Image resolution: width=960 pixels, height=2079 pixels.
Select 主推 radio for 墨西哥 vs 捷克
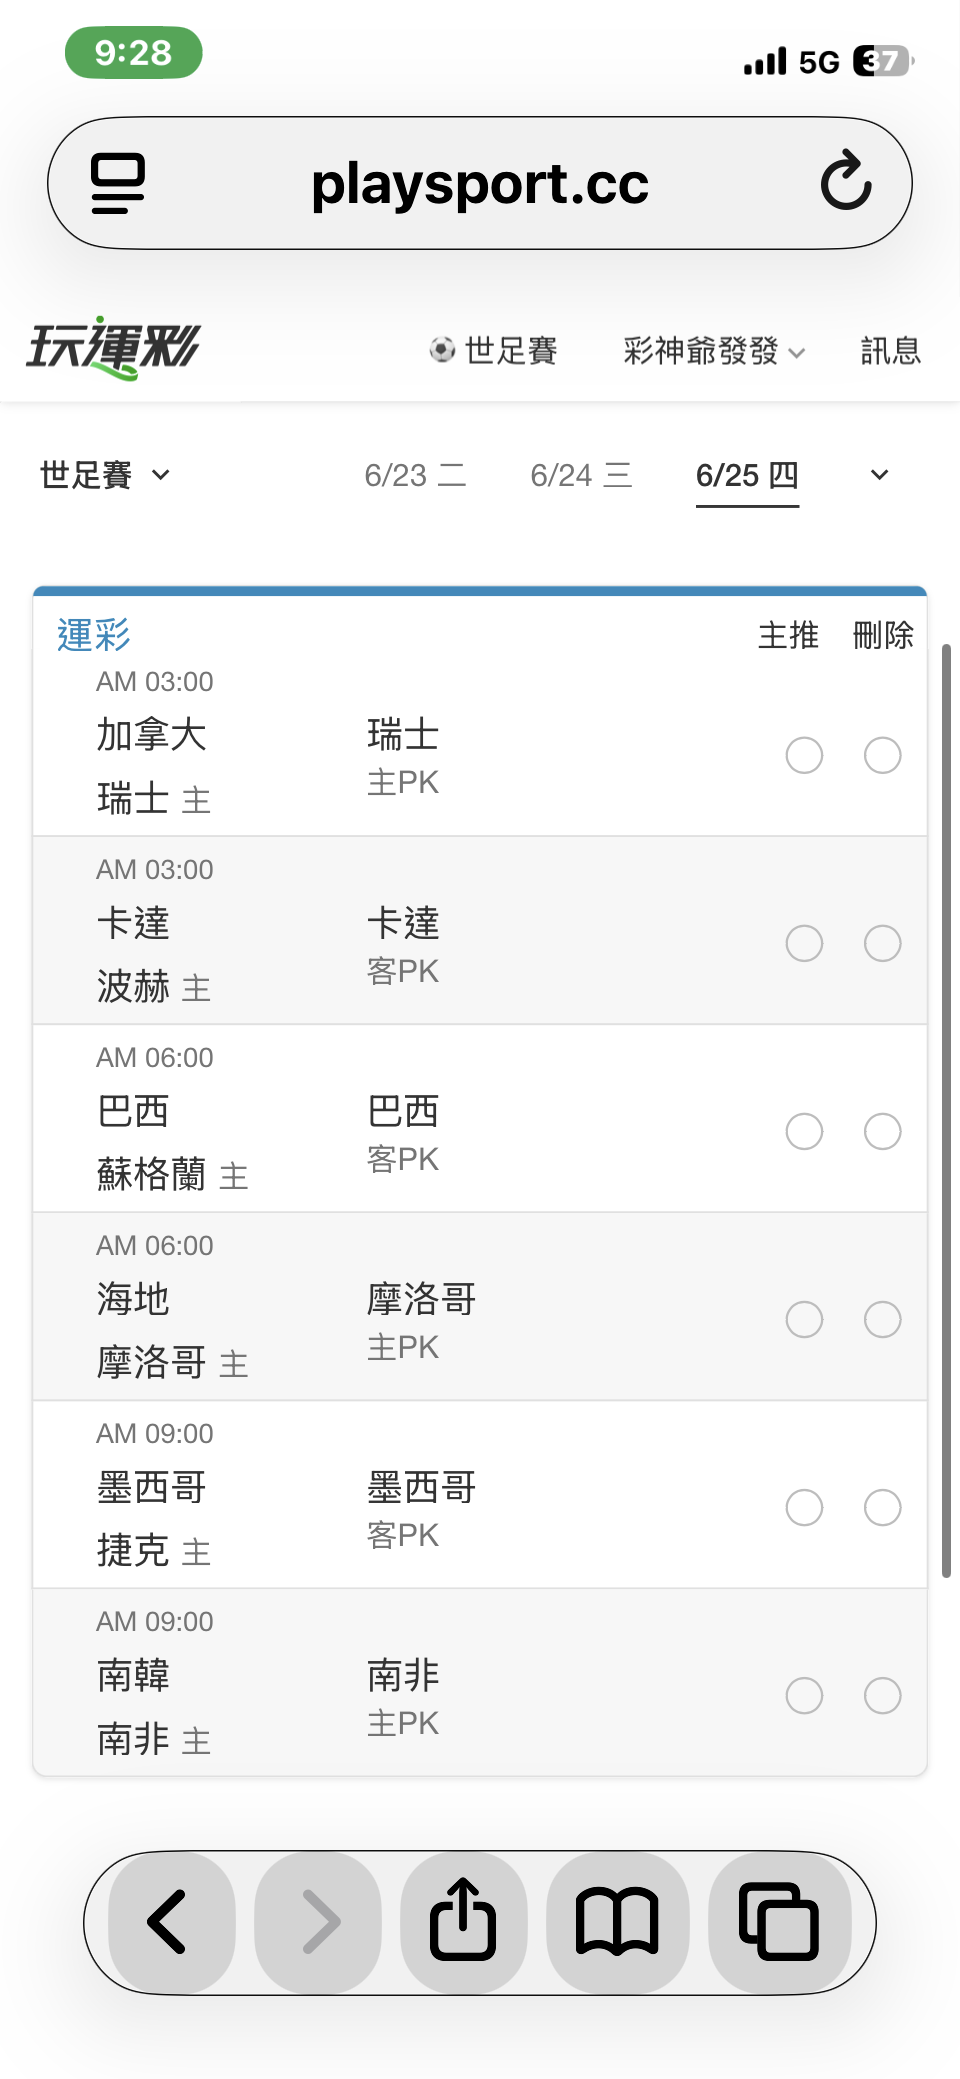[x=804, y=1507]
